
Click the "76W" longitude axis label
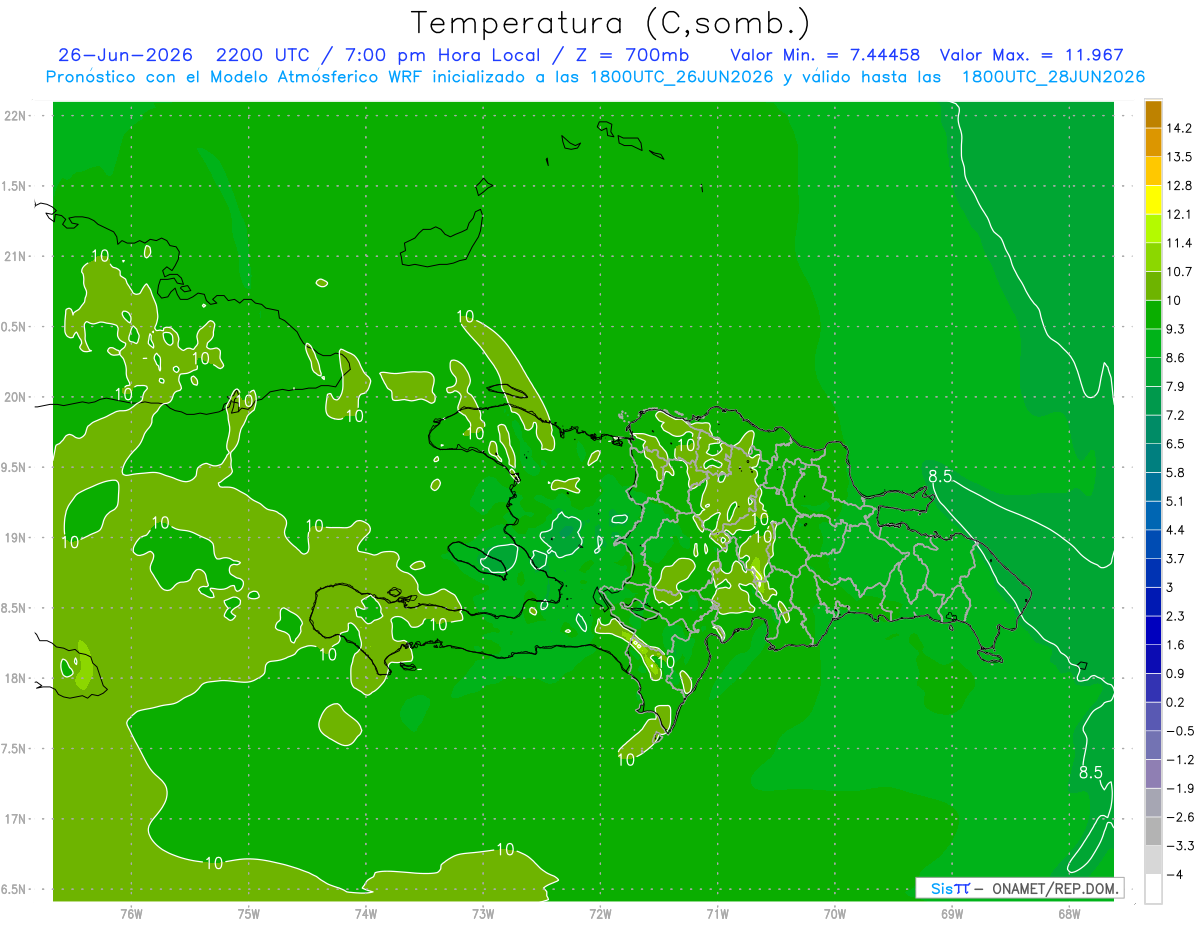pyautogui.click(x=131, y=914)
